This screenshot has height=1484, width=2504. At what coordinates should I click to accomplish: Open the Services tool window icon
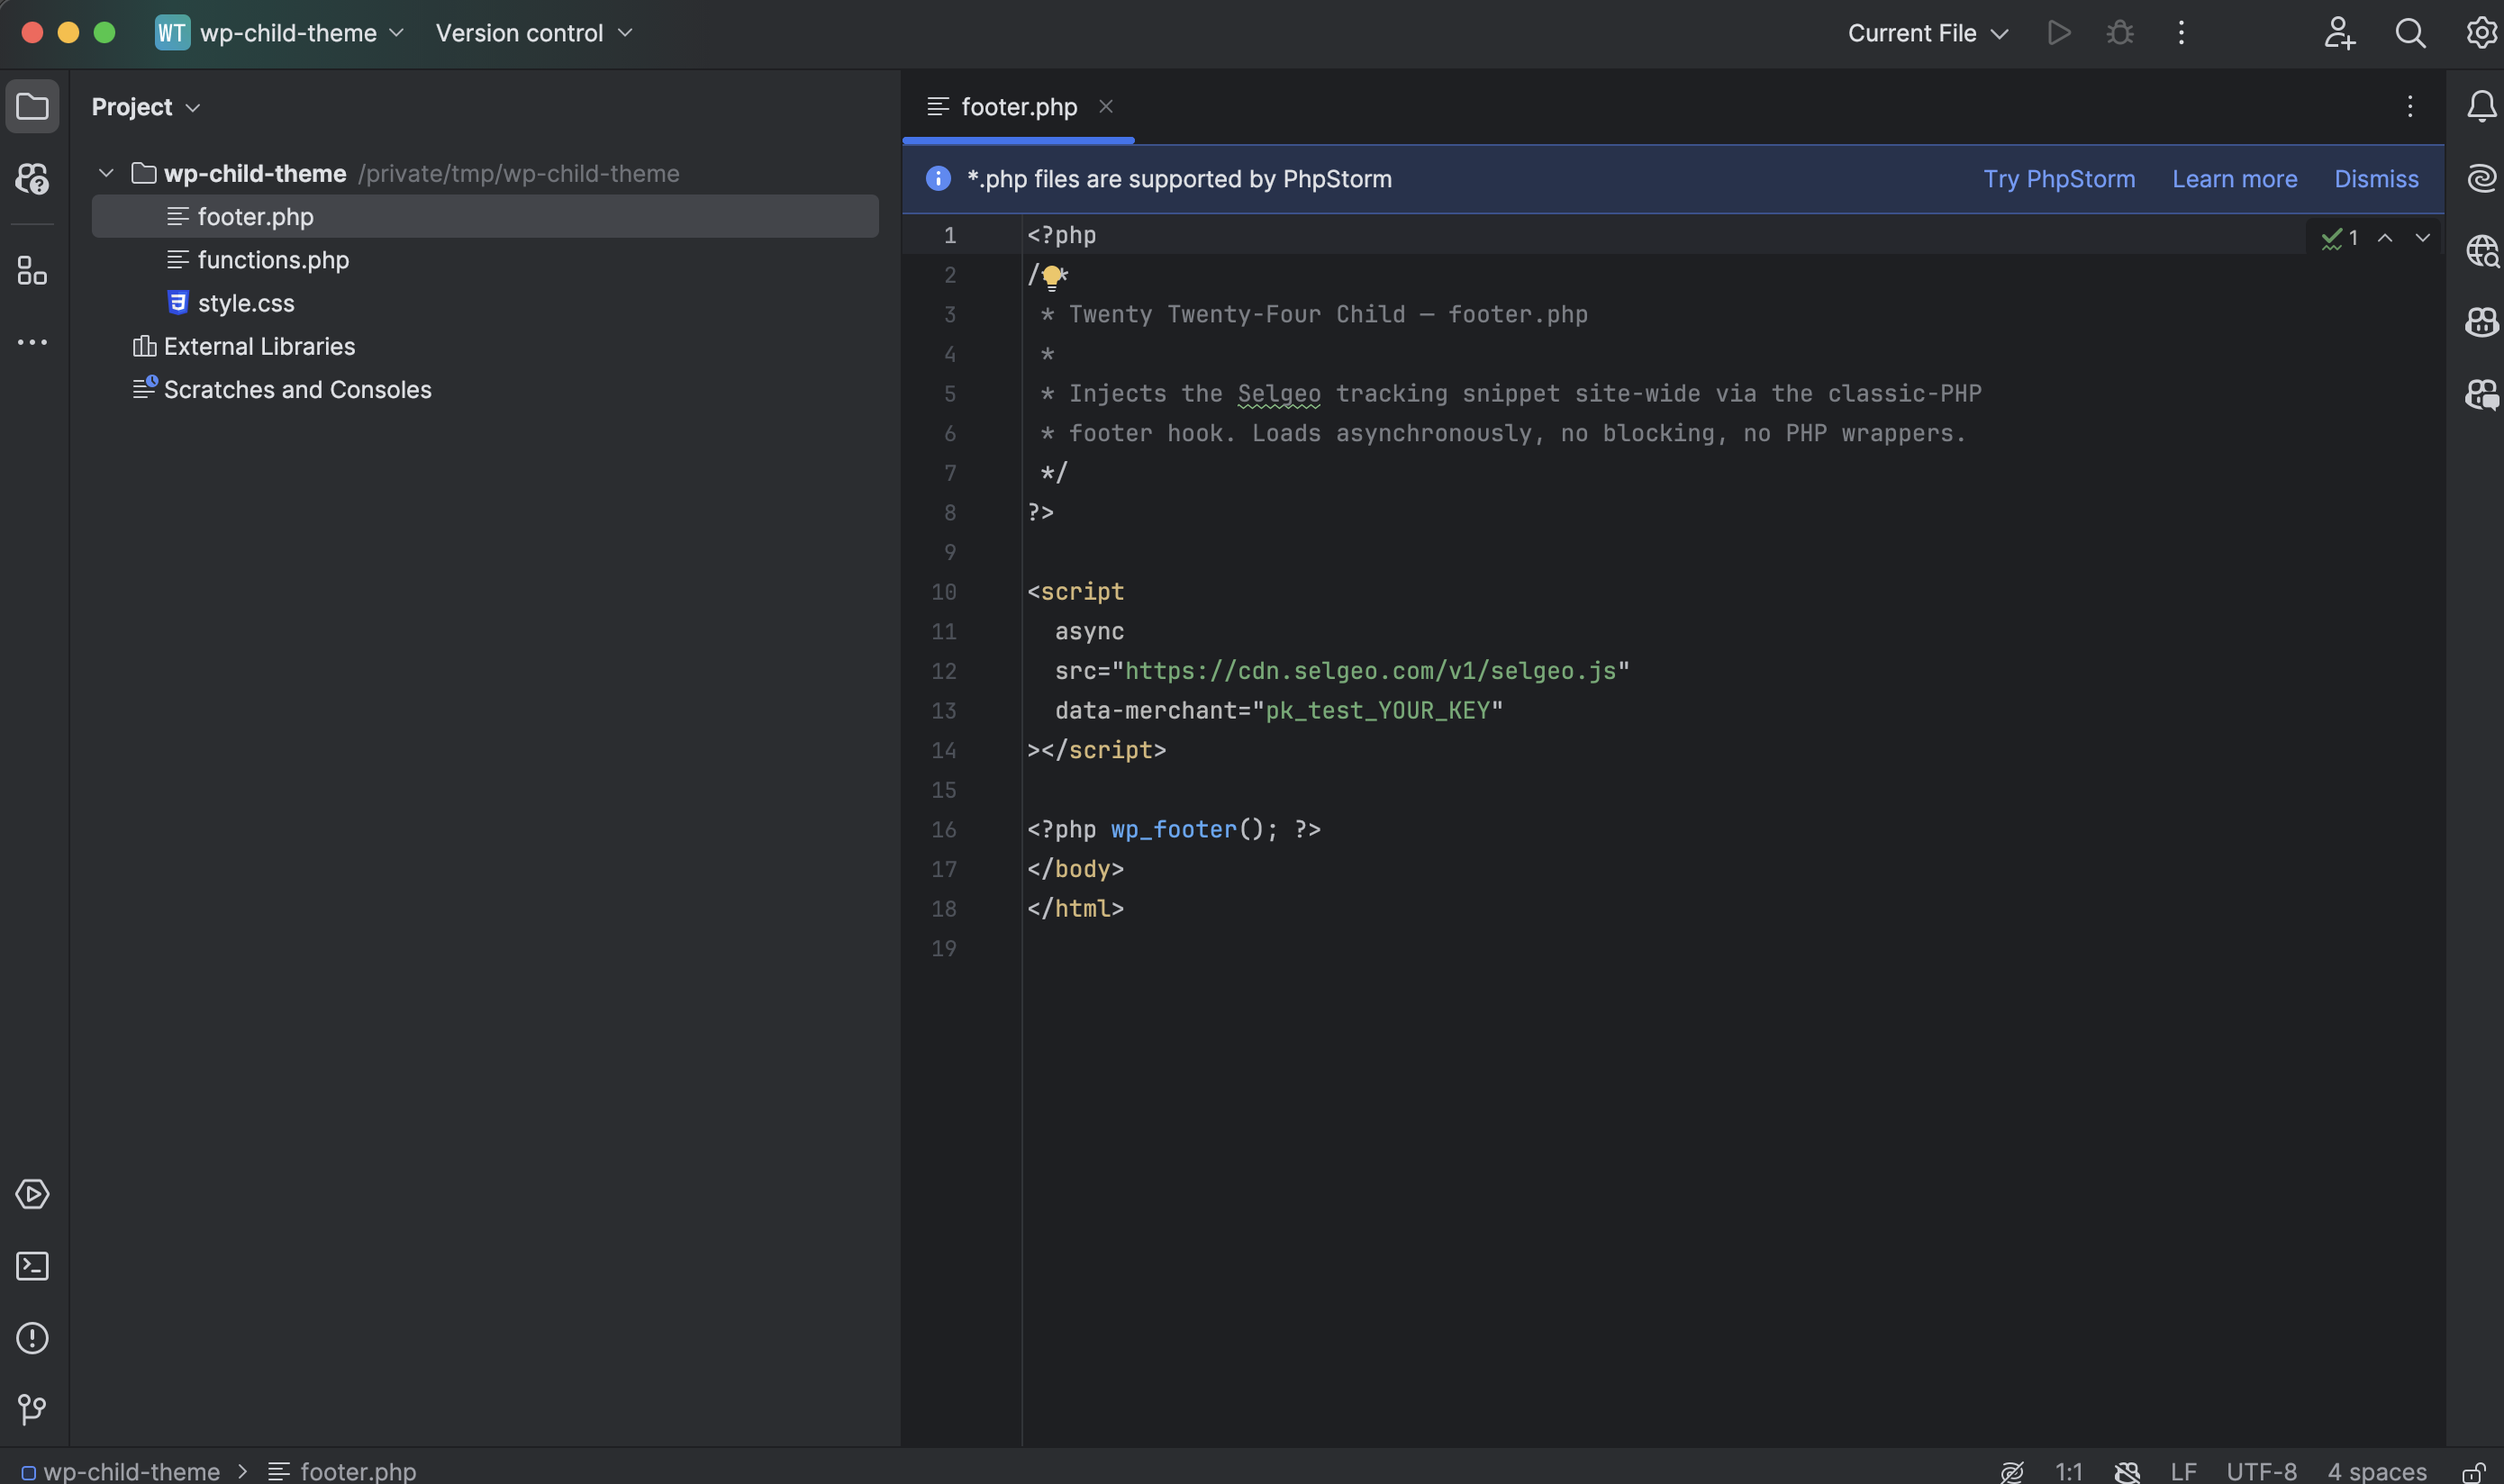pos(32,1194)
